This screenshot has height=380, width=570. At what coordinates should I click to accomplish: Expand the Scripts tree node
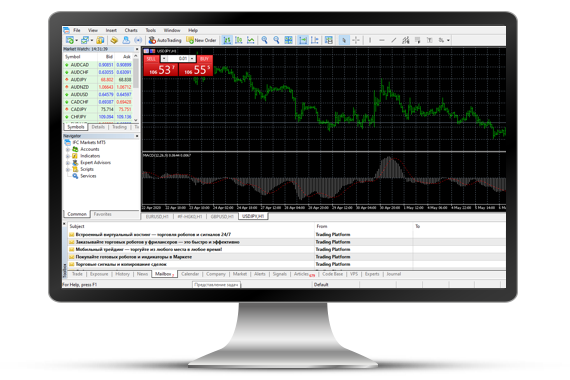click(x=68, y=169)
